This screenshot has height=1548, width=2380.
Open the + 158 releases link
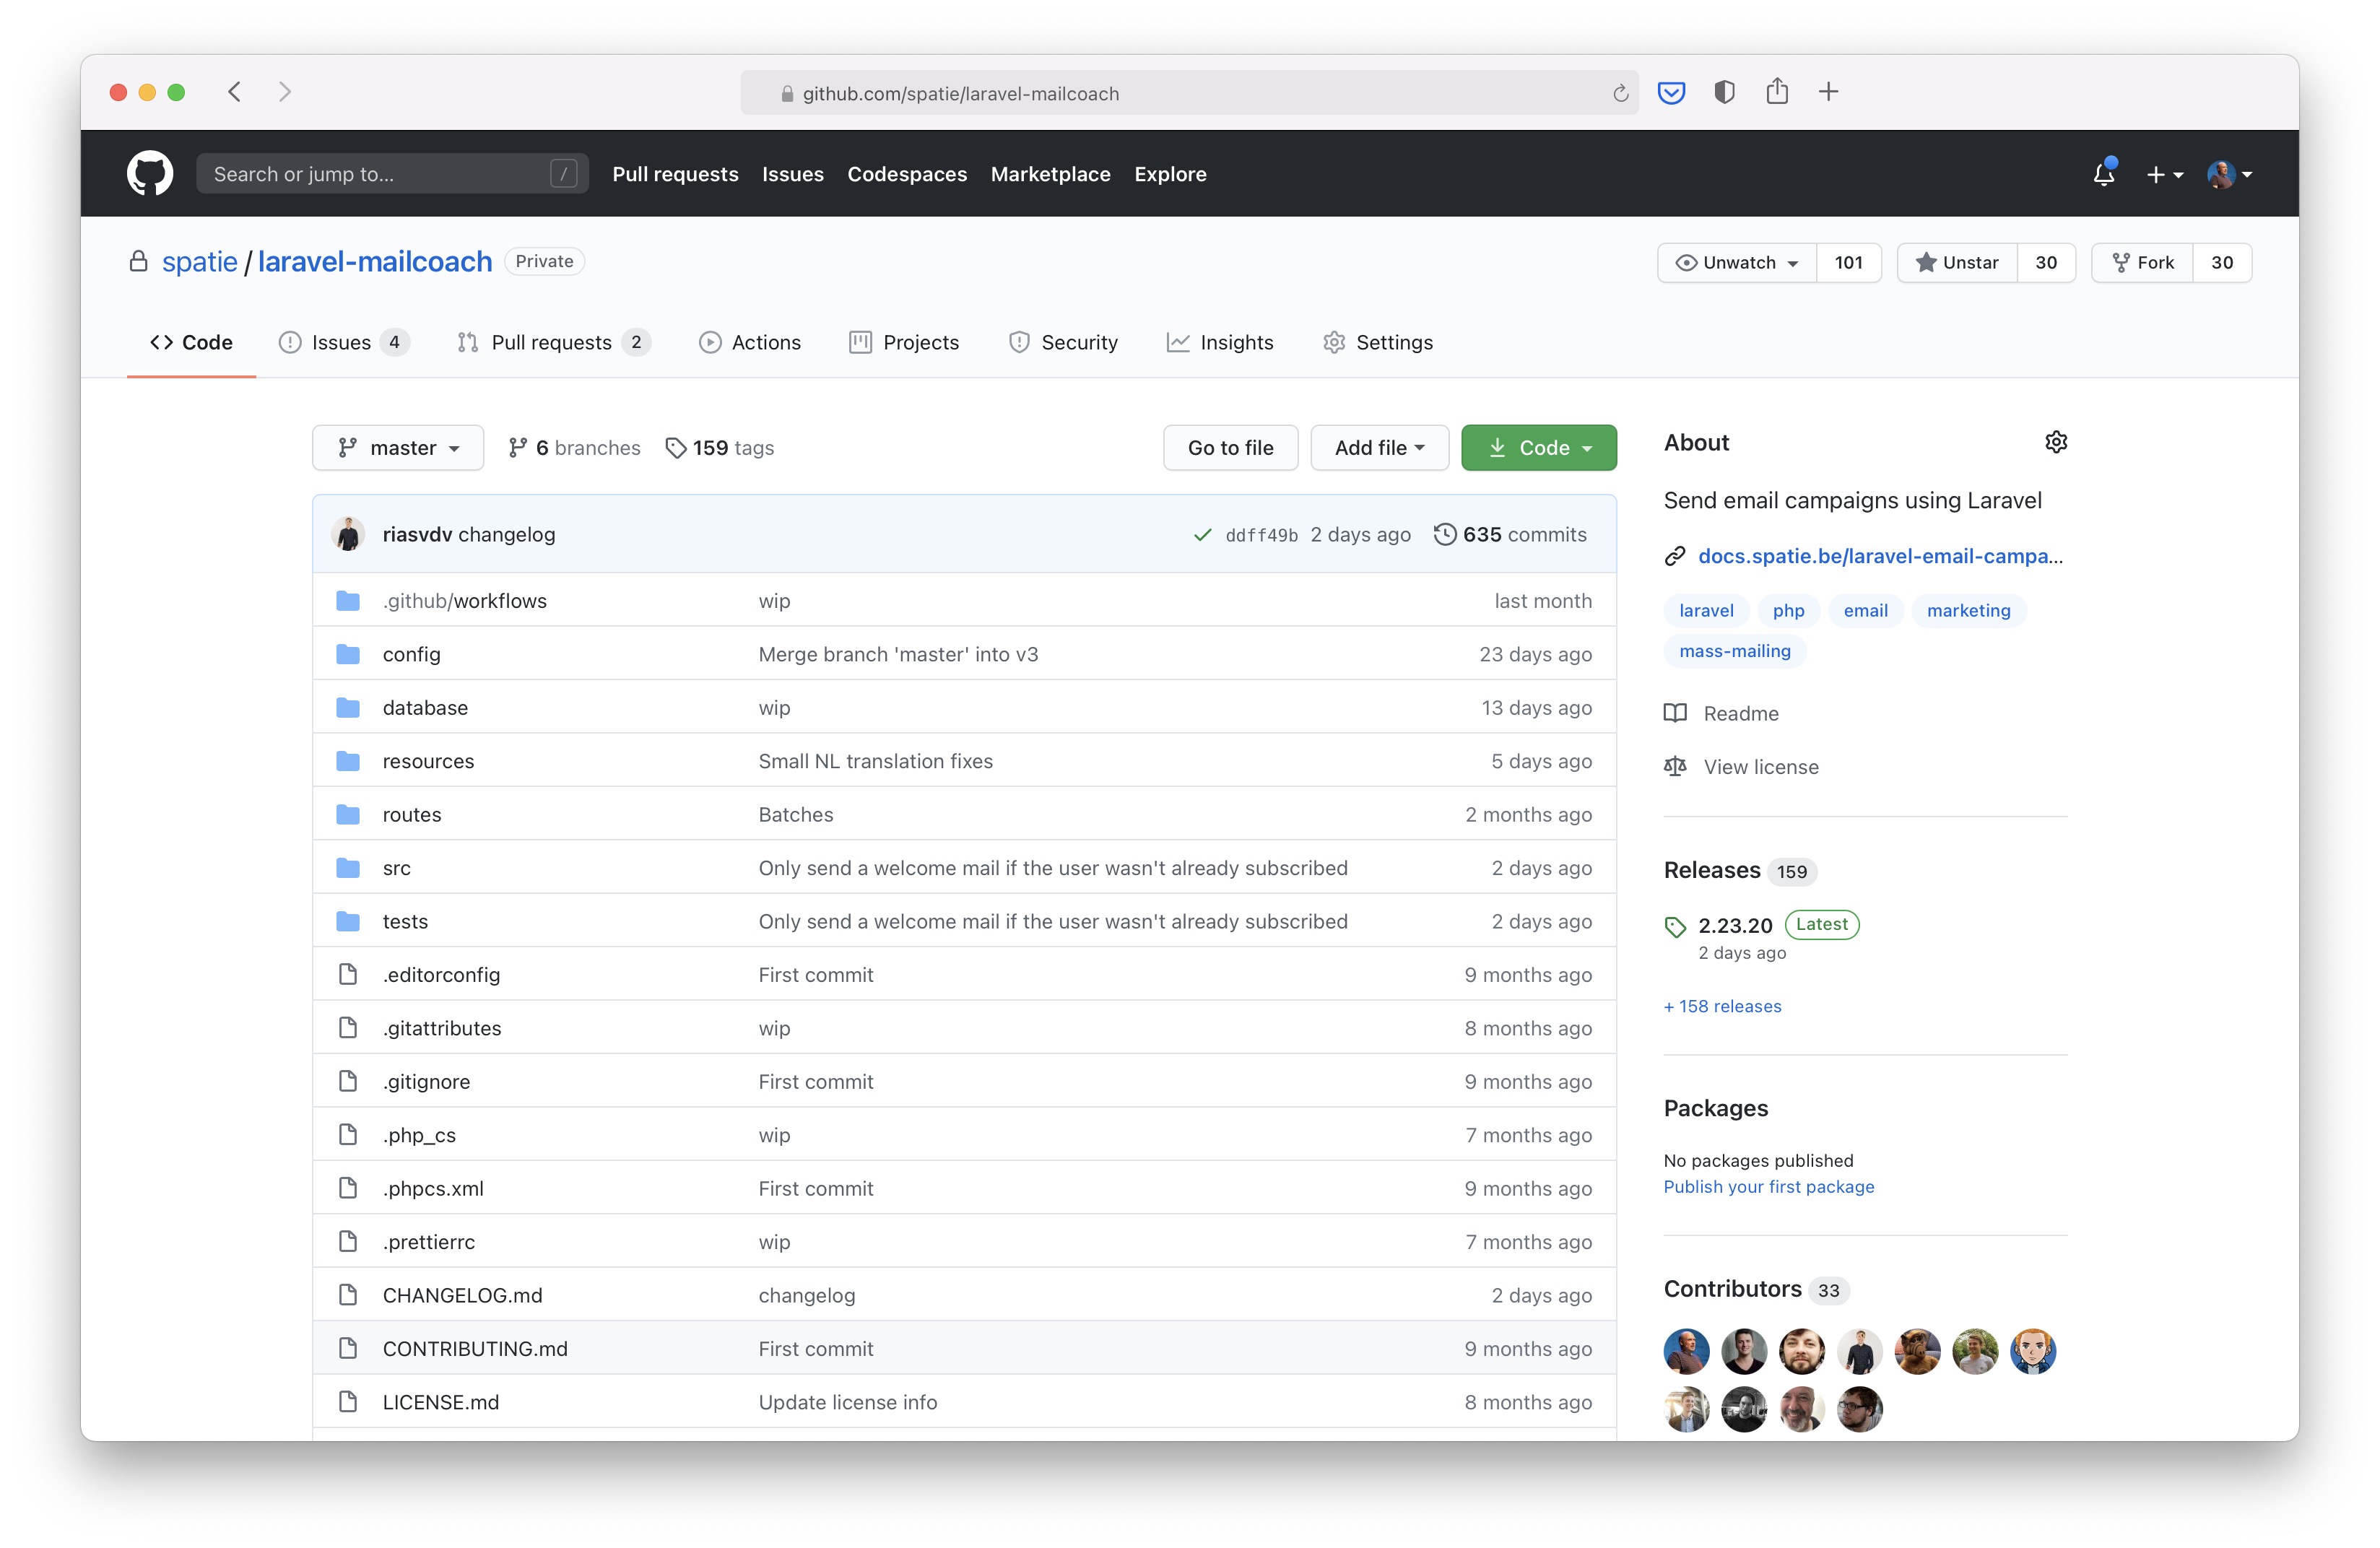[x=1722, y=1007]
